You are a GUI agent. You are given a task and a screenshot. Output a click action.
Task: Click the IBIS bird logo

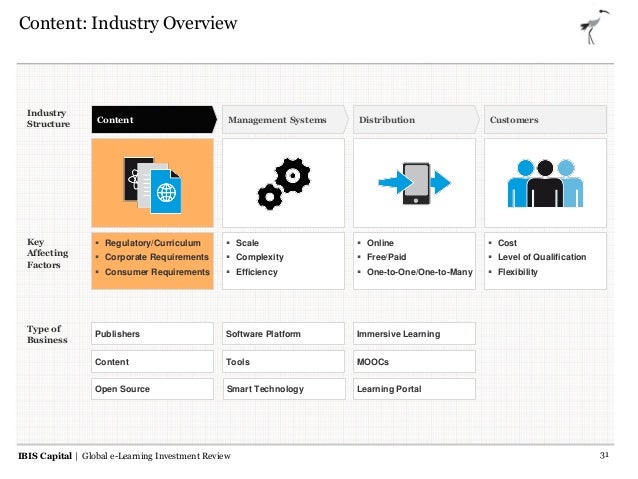(x=594, y=27)
